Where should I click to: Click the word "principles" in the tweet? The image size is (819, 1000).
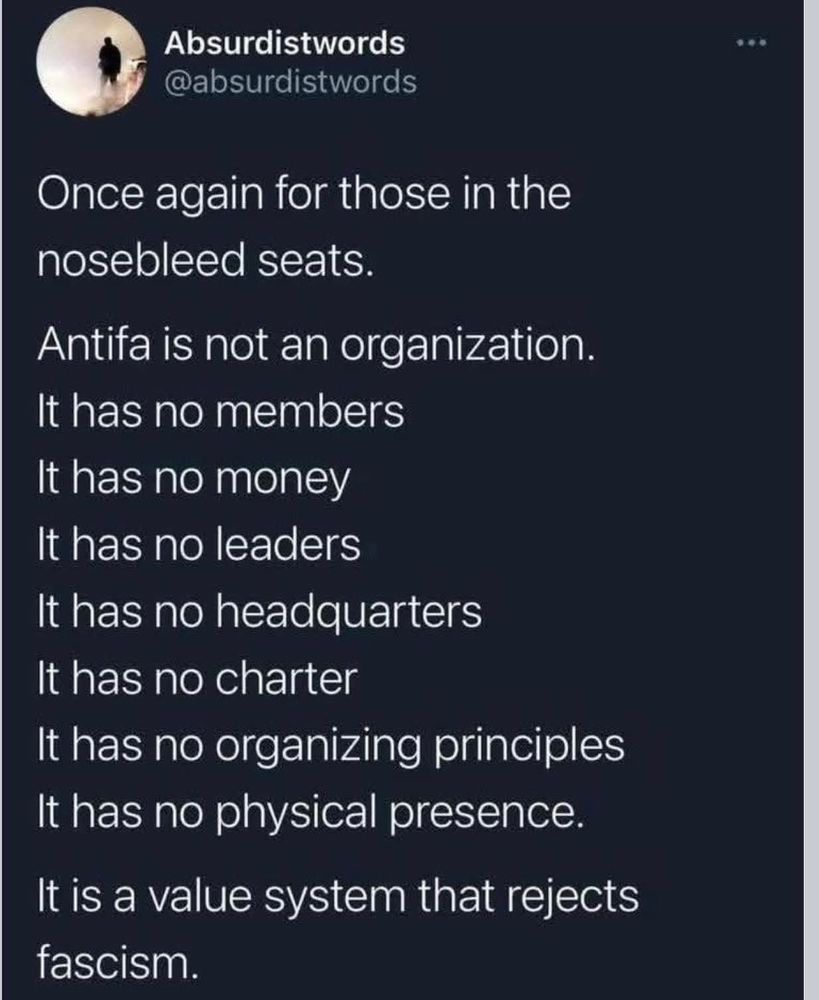(529, 747)
